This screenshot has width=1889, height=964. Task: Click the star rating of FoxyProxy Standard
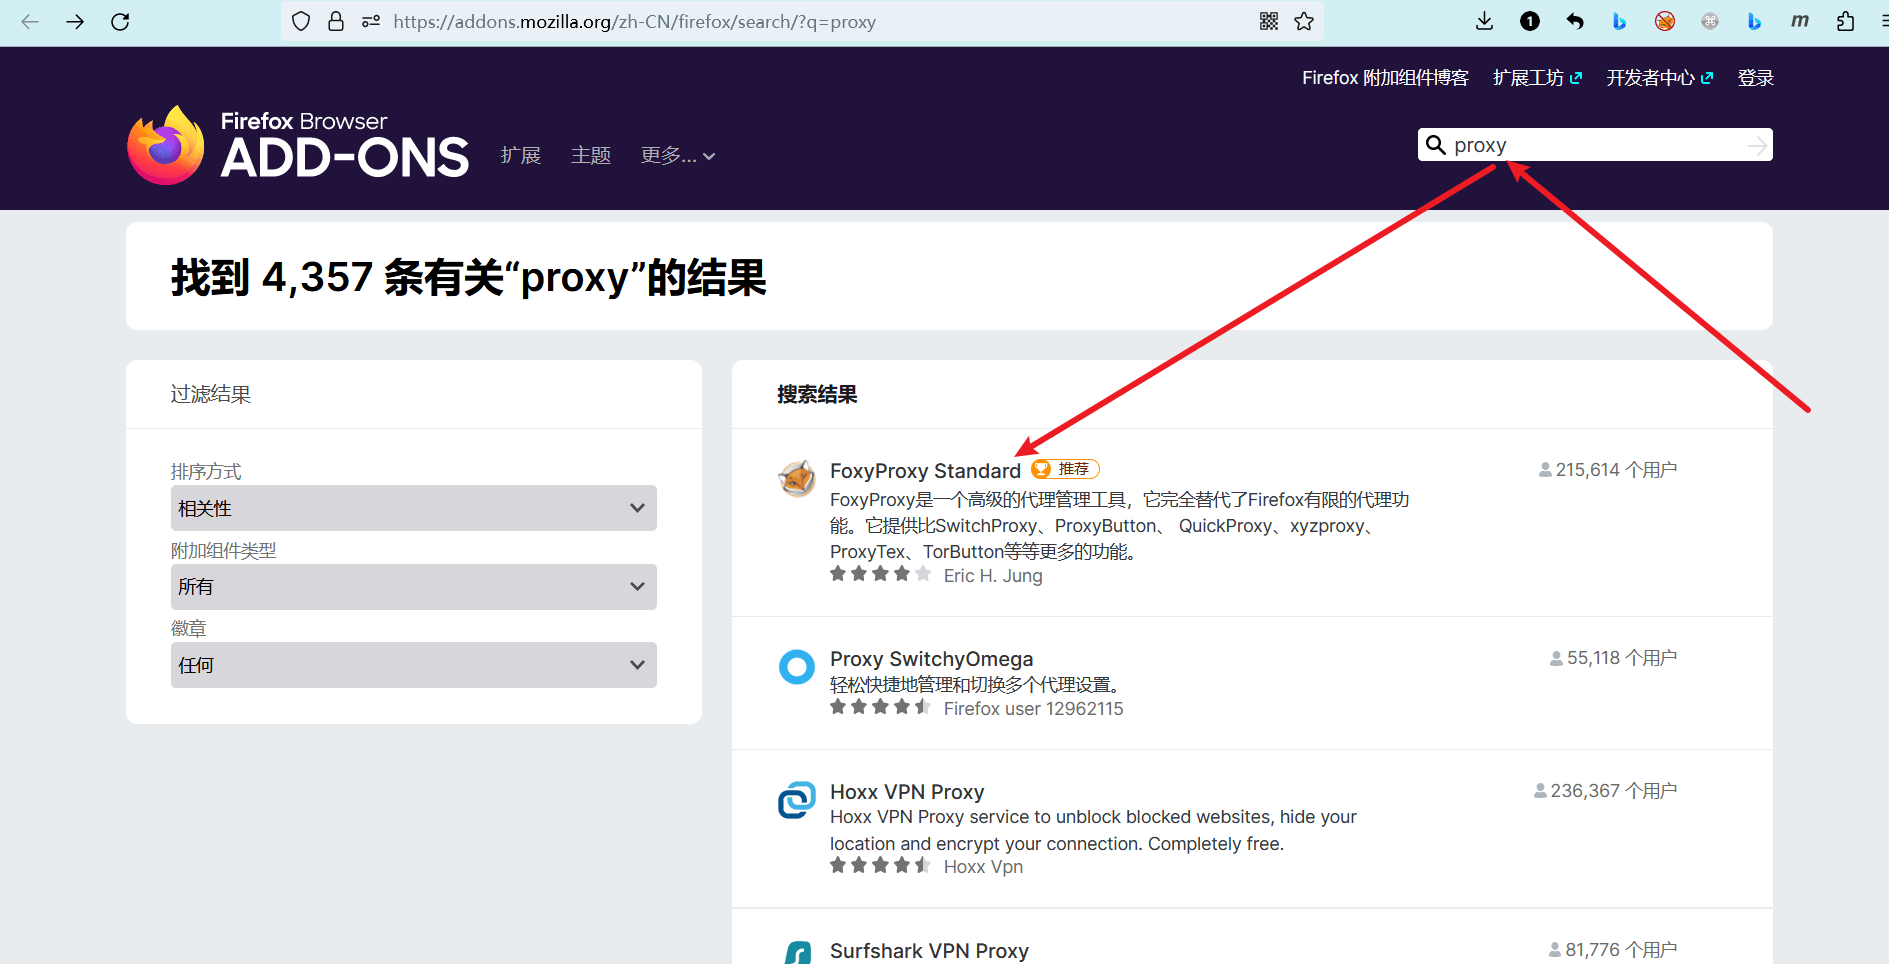[x=880, y=574]
